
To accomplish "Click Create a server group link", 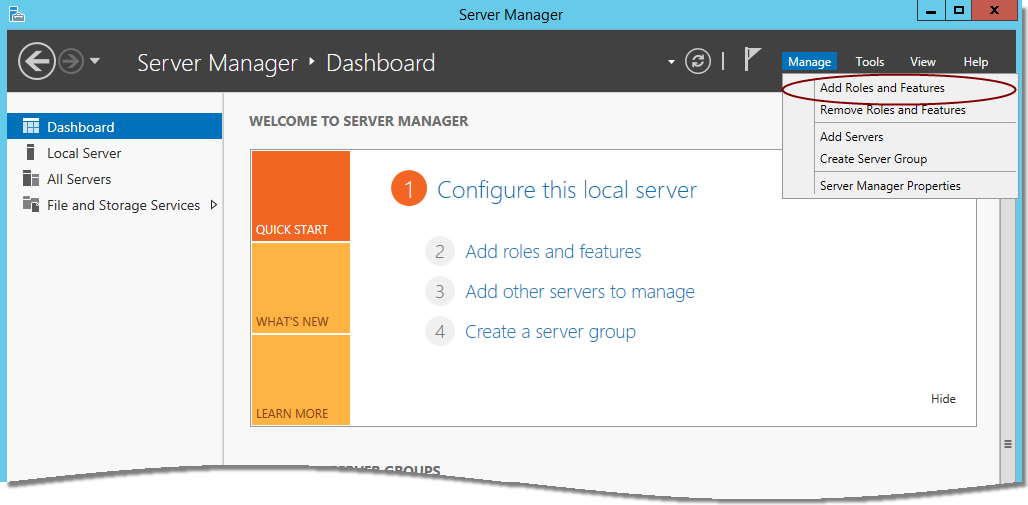I will [551, 331].
